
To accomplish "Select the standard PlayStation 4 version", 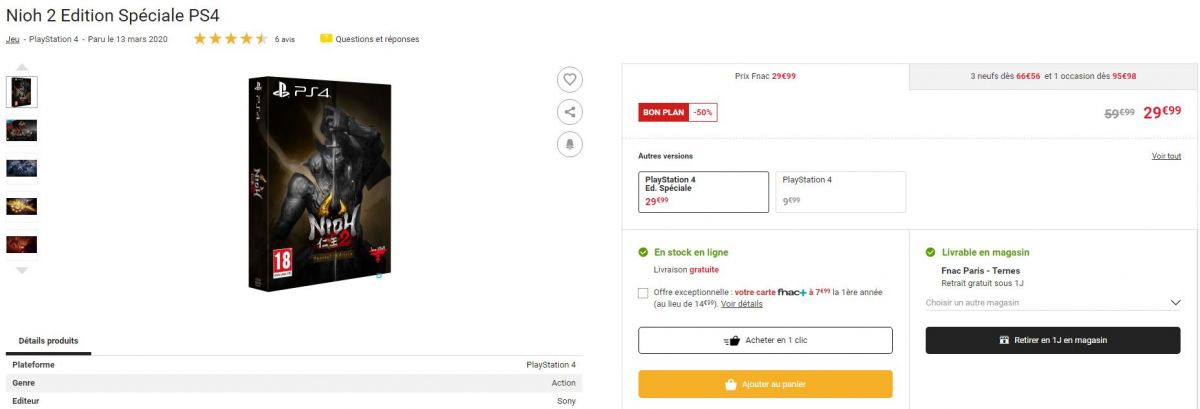I will pos(841,192).
